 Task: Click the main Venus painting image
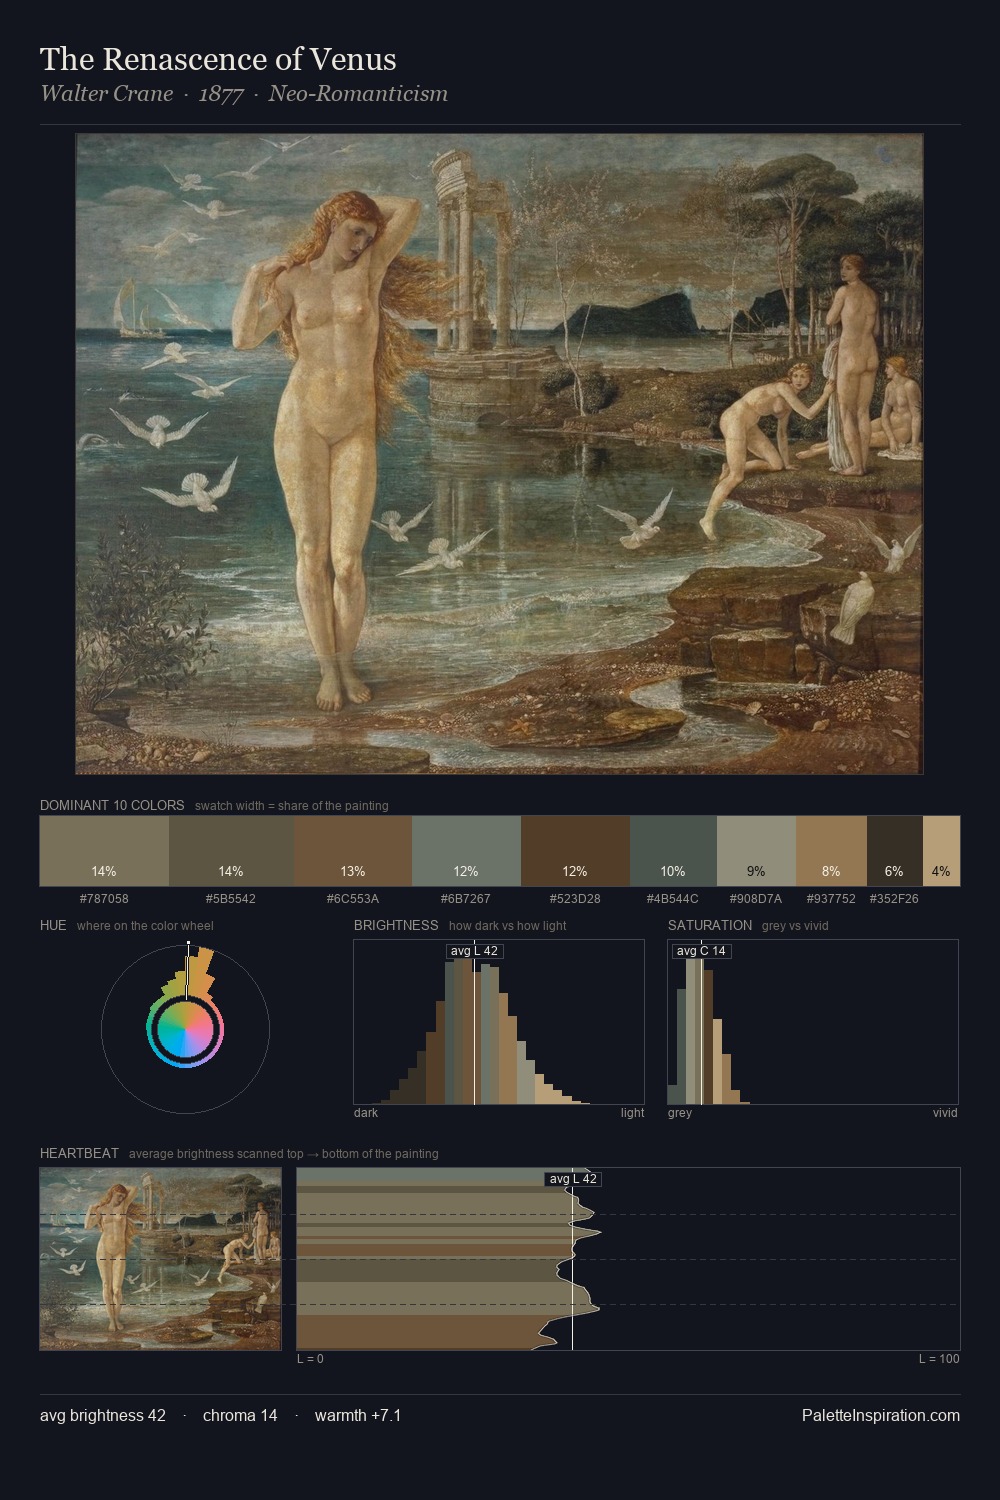coord(499,454)
